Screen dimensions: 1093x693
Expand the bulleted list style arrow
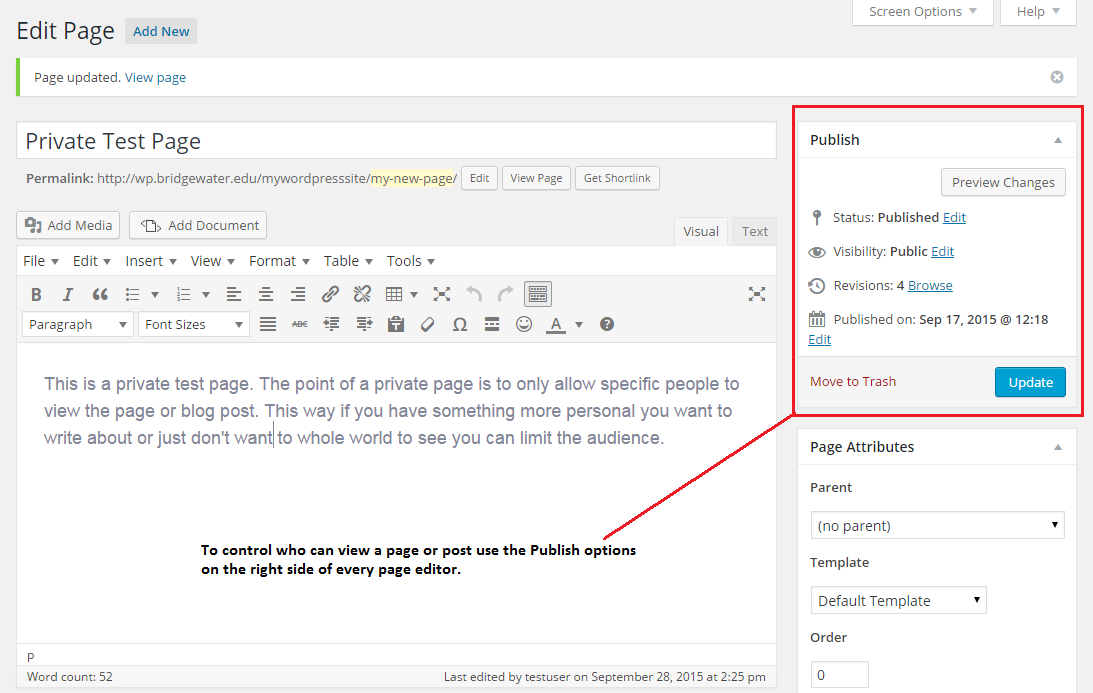click(x=155, y=294)
